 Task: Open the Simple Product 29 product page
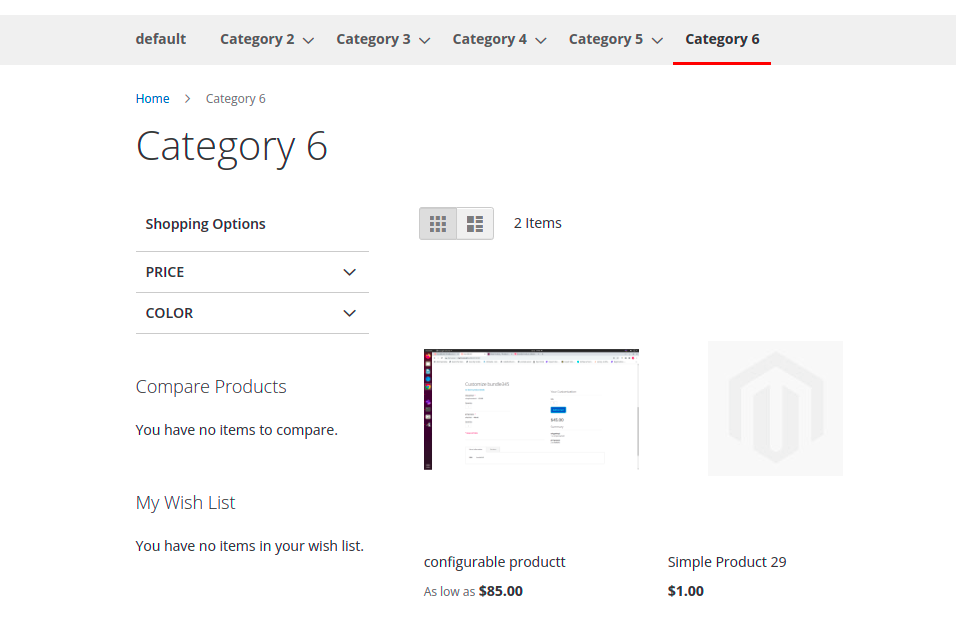point(727,561)
